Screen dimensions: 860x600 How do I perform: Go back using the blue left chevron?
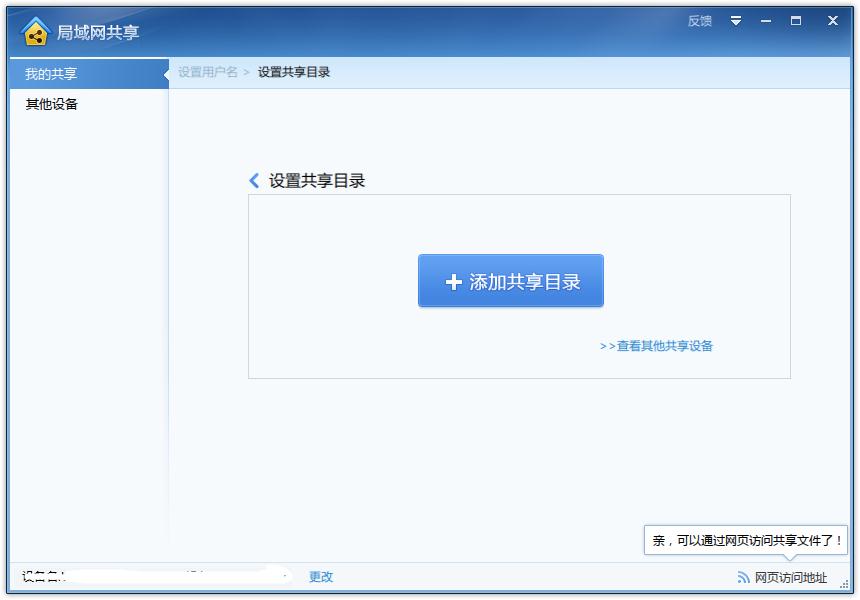click(x=254, y=181)
